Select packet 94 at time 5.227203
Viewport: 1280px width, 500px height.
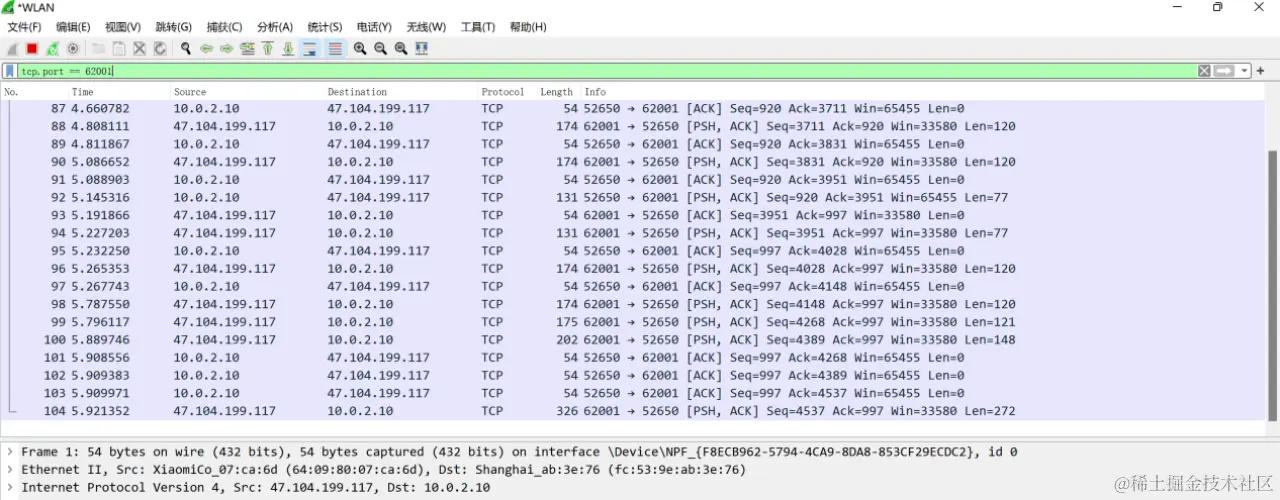633,233
